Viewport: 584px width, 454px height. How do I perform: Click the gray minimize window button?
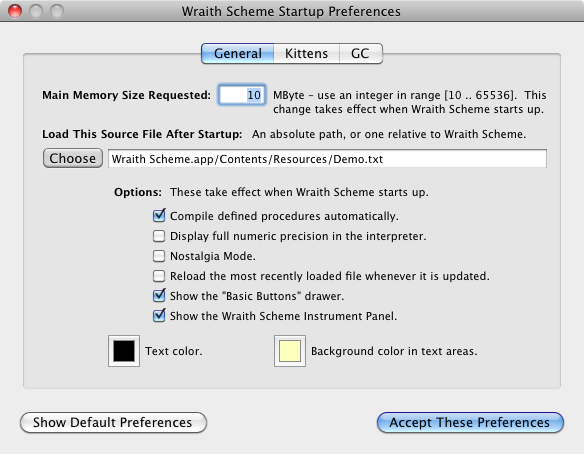[36, 11]
